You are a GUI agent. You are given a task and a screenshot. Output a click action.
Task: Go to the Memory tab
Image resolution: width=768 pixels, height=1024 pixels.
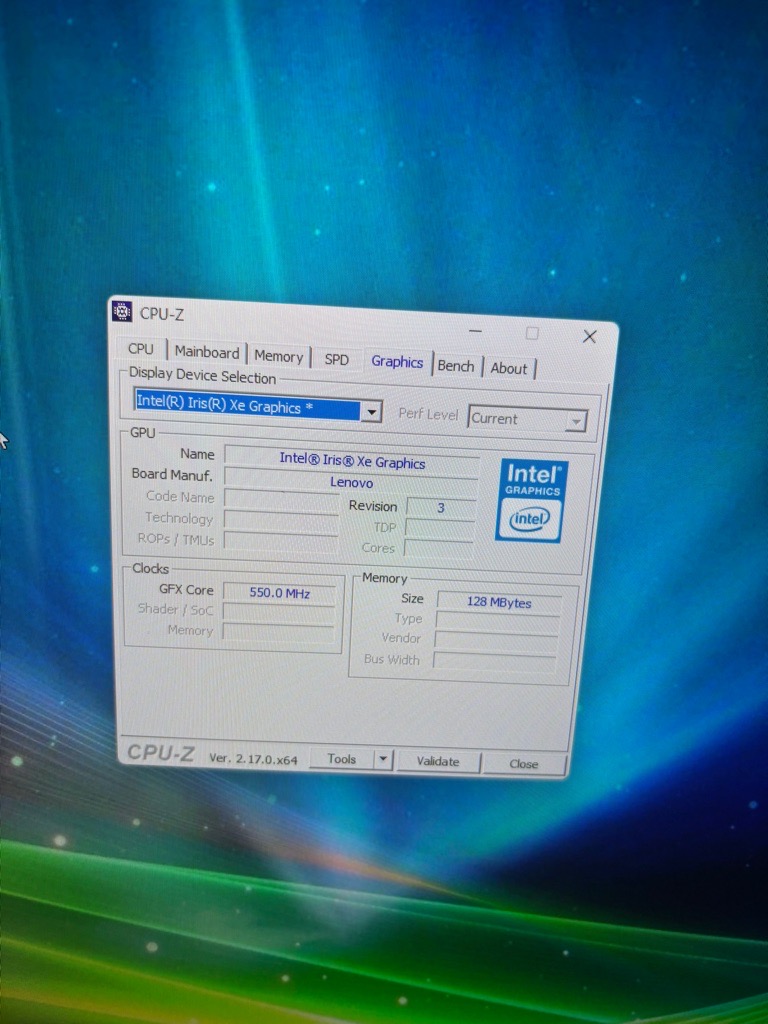pos(278,356)
